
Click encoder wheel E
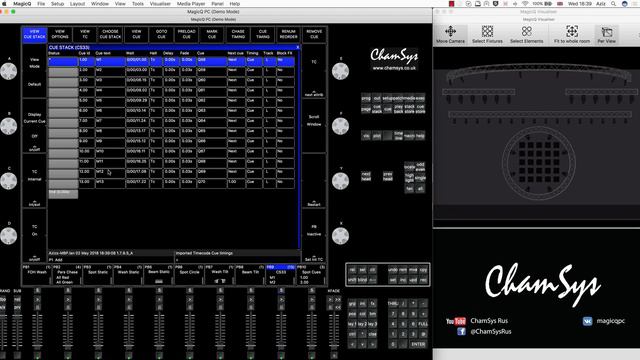[340, 71]
